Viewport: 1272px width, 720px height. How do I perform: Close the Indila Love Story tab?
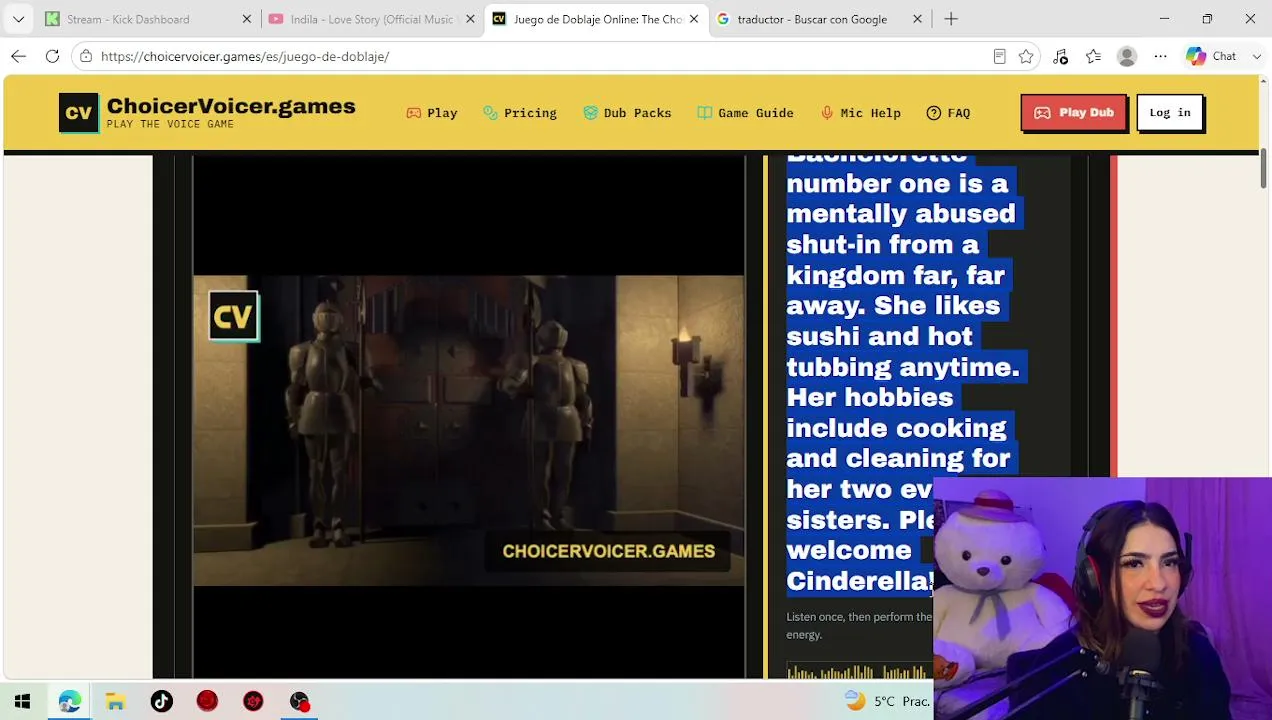pos(470,19)
